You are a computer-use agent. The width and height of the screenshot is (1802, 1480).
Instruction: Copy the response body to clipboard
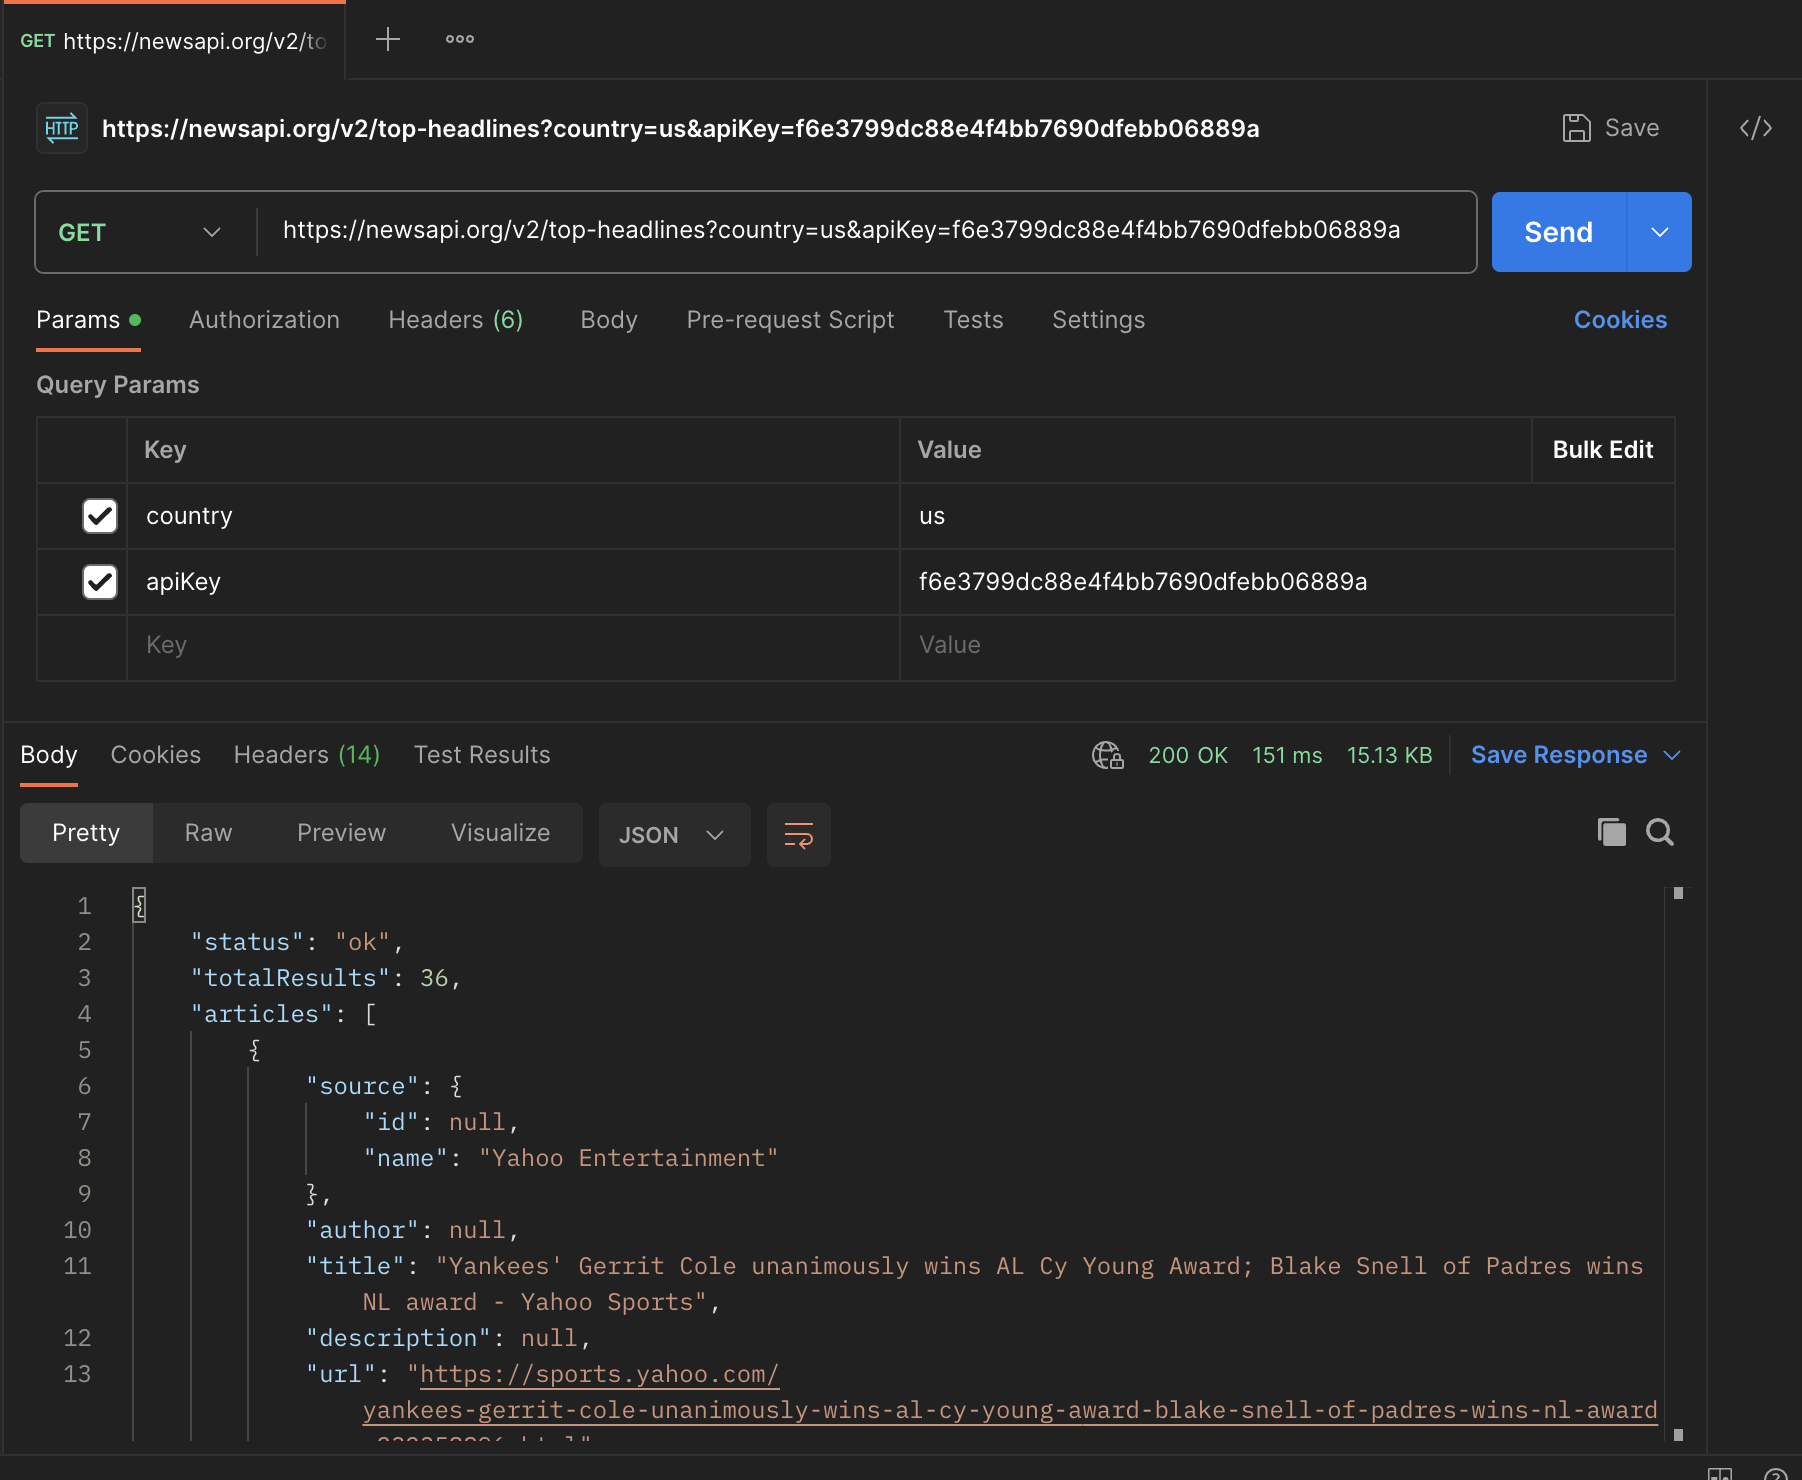click(x=1612, y=831)
